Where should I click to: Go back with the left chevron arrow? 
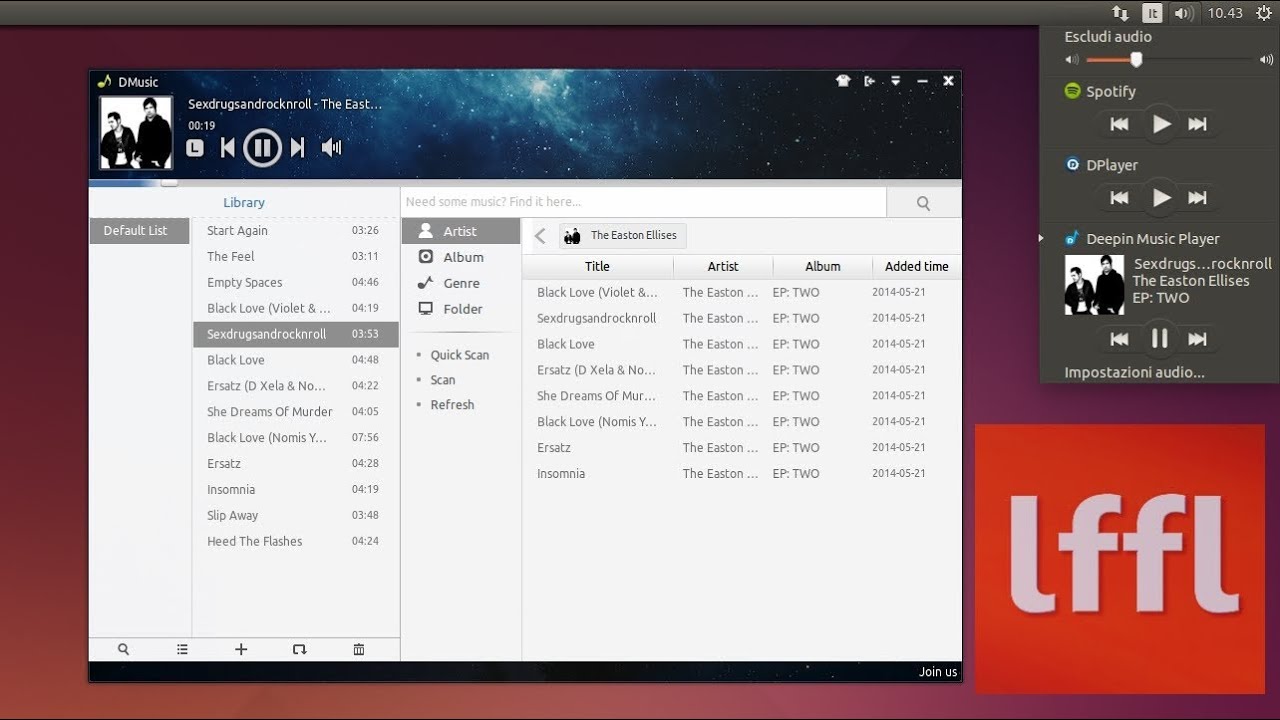coord(540,236)
